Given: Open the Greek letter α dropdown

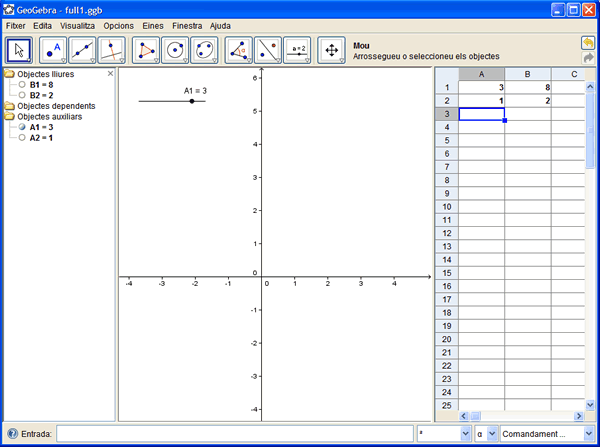Looking at the screenshot, I should pos(486,434).
